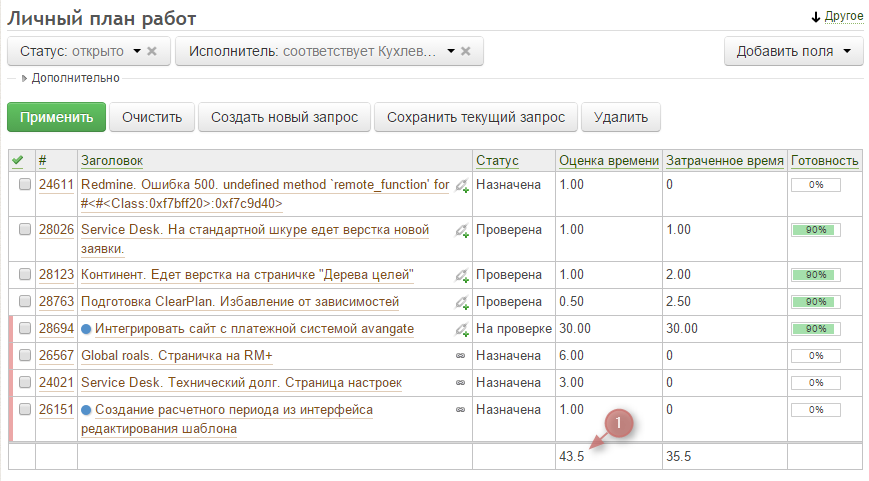869x481 pixels.
Task: Select the checkbox for issue 28763
Action: point(24,302)
